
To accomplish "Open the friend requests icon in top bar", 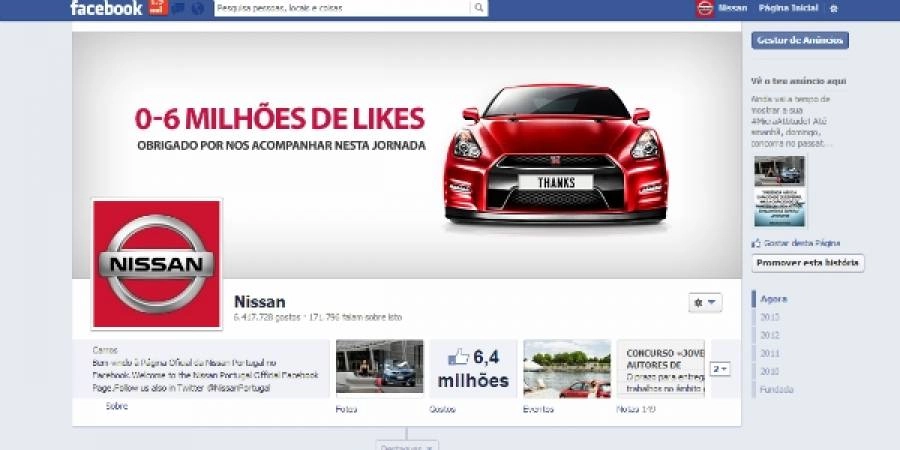I will 158,7.
